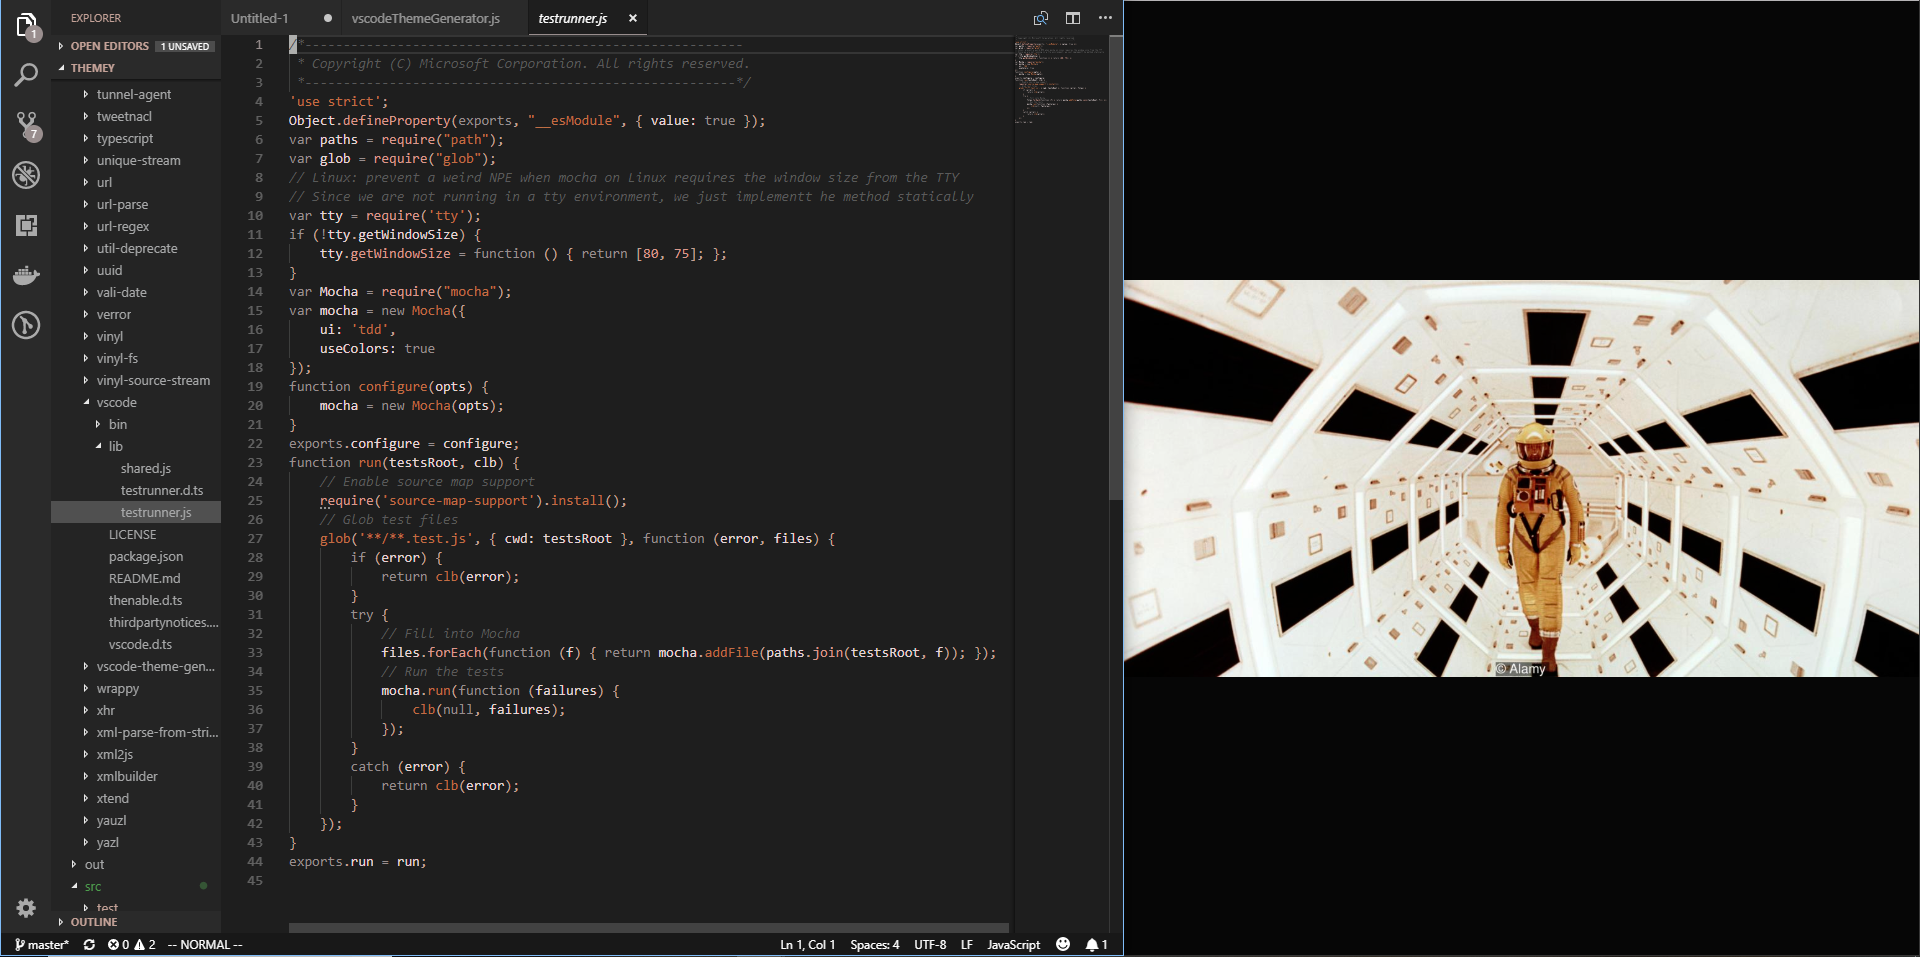Switch to the vscodeThemeGenerator.js tab
Screen dimensions: 1920x957
point(426,18)
